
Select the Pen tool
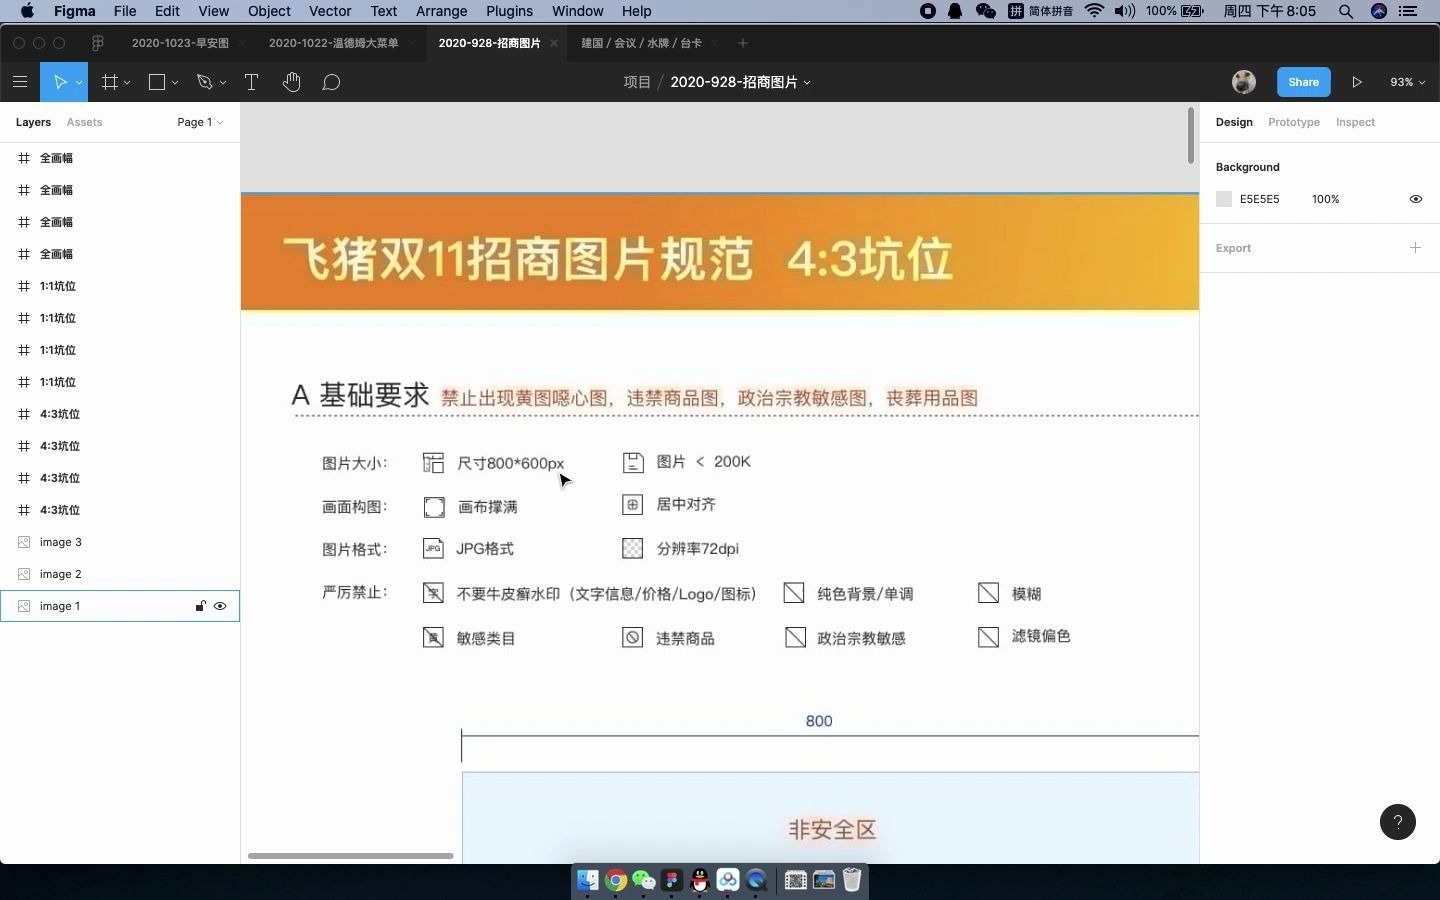(x=205, y=82)
